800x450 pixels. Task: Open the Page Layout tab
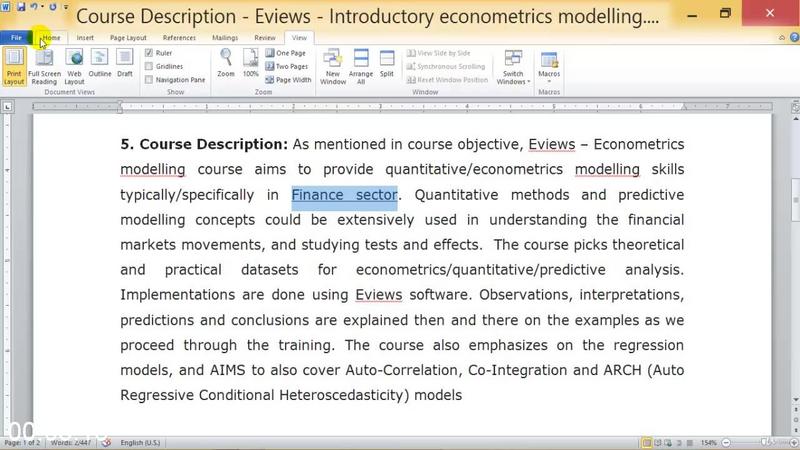[x=128, y=38]
